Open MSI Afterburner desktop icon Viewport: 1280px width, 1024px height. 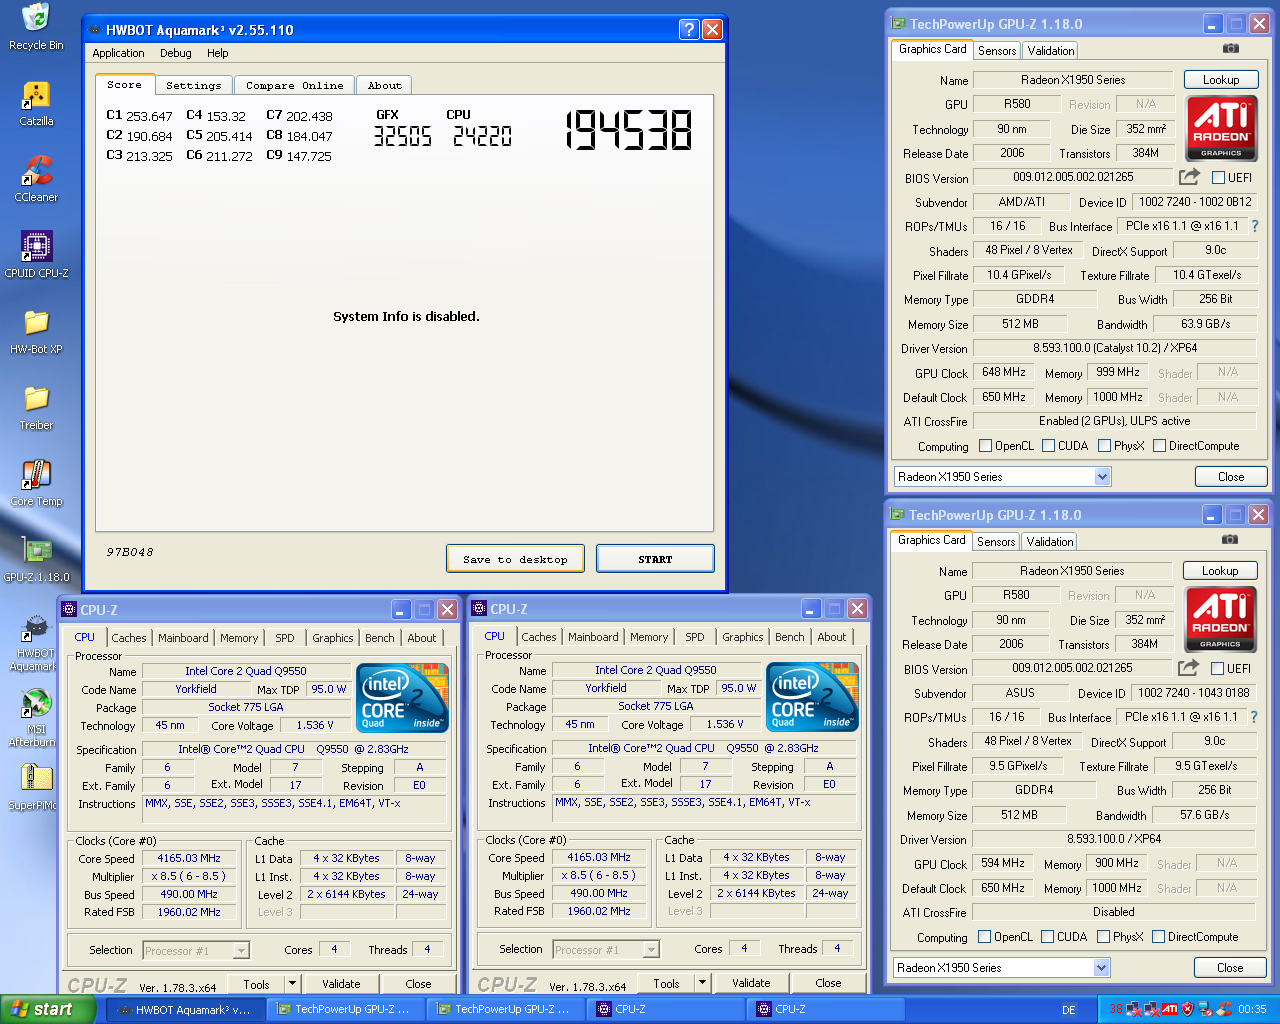[36, 717]
